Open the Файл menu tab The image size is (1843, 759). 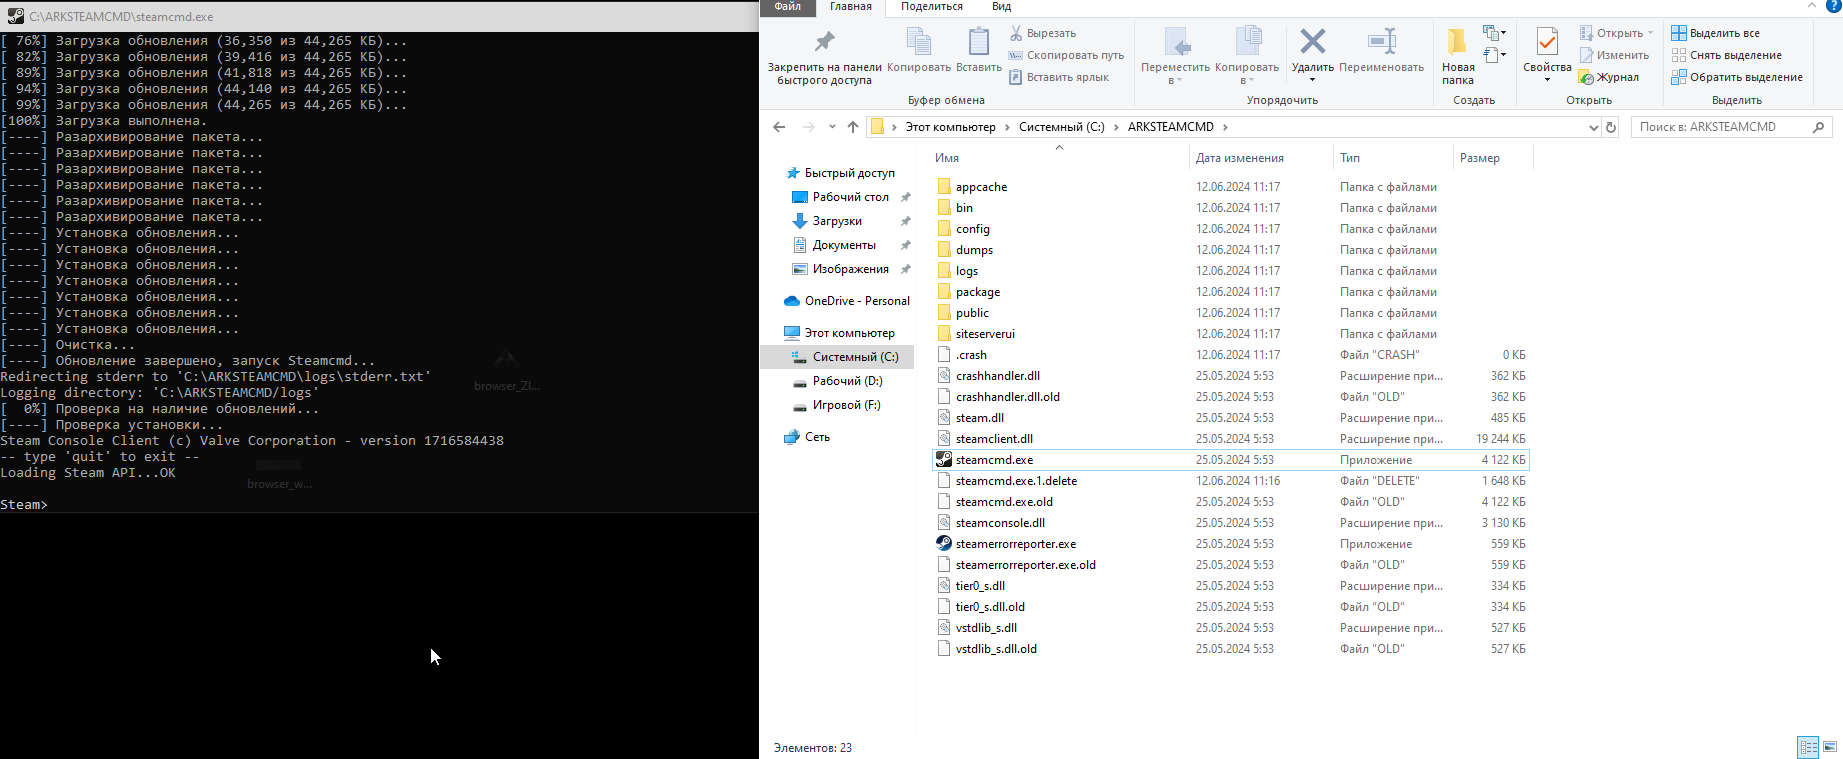tap(788, 6)
